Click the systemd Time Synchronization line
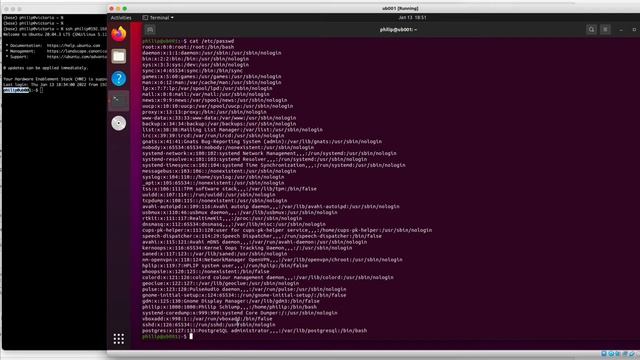Screen dimensions: 640x360 [274, 165]
